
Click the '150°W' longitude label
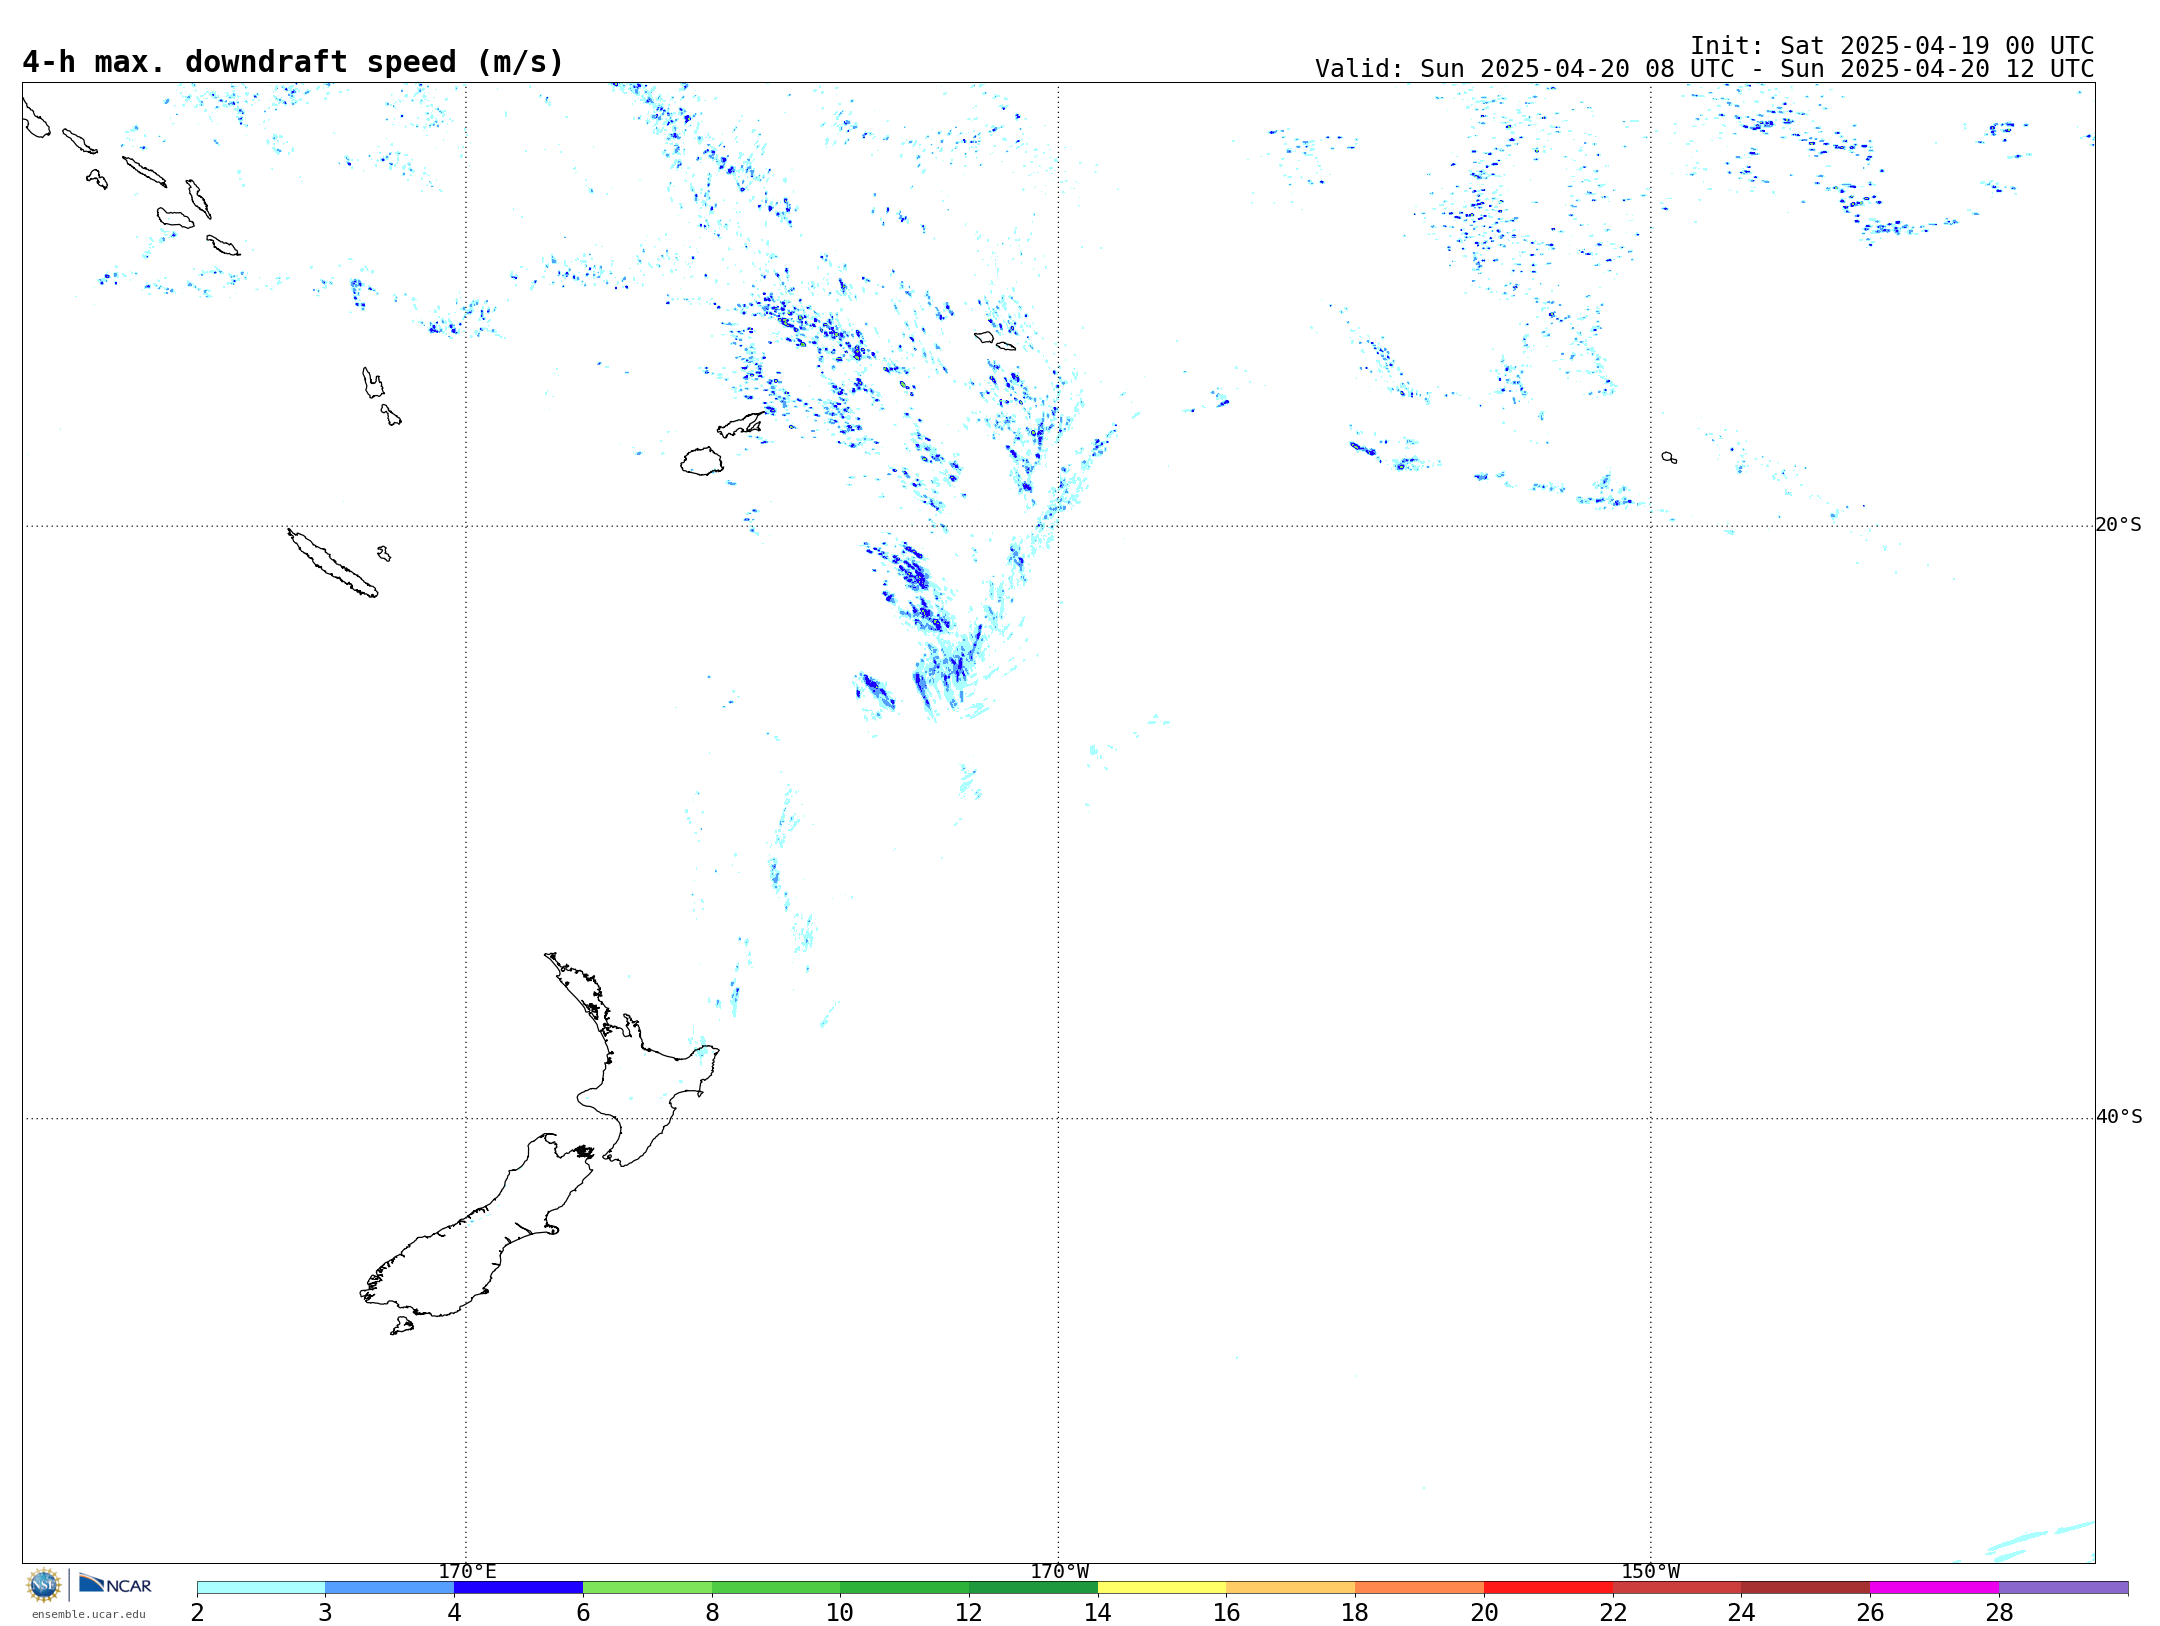coord(1650,1571)
